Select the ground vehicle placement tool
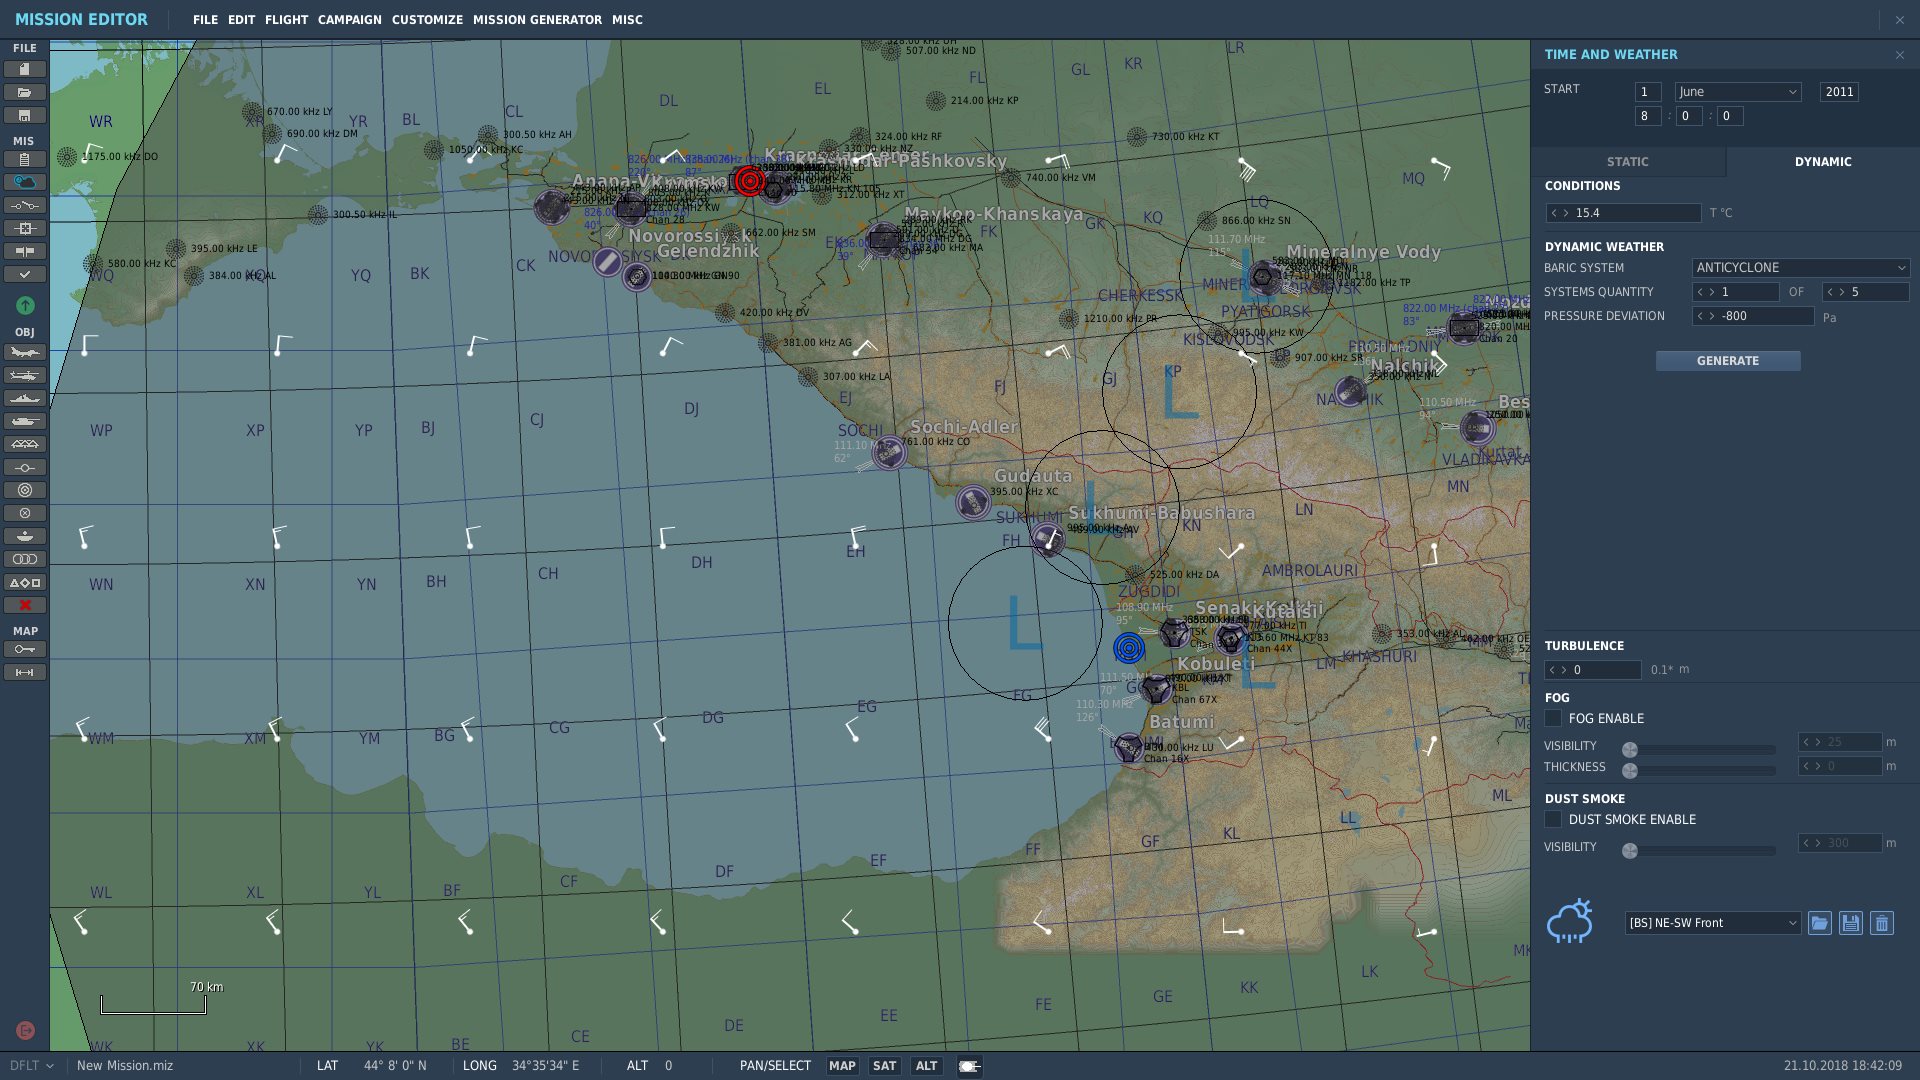This screenshot has height=1080, width=1920. 25,420
